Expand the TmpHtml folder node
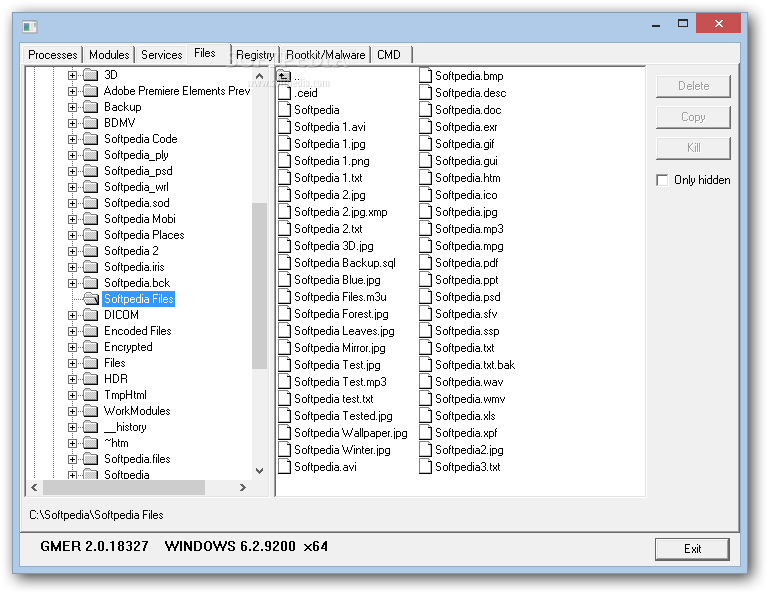This screenshot has height=594, width=768. point(72,395)
